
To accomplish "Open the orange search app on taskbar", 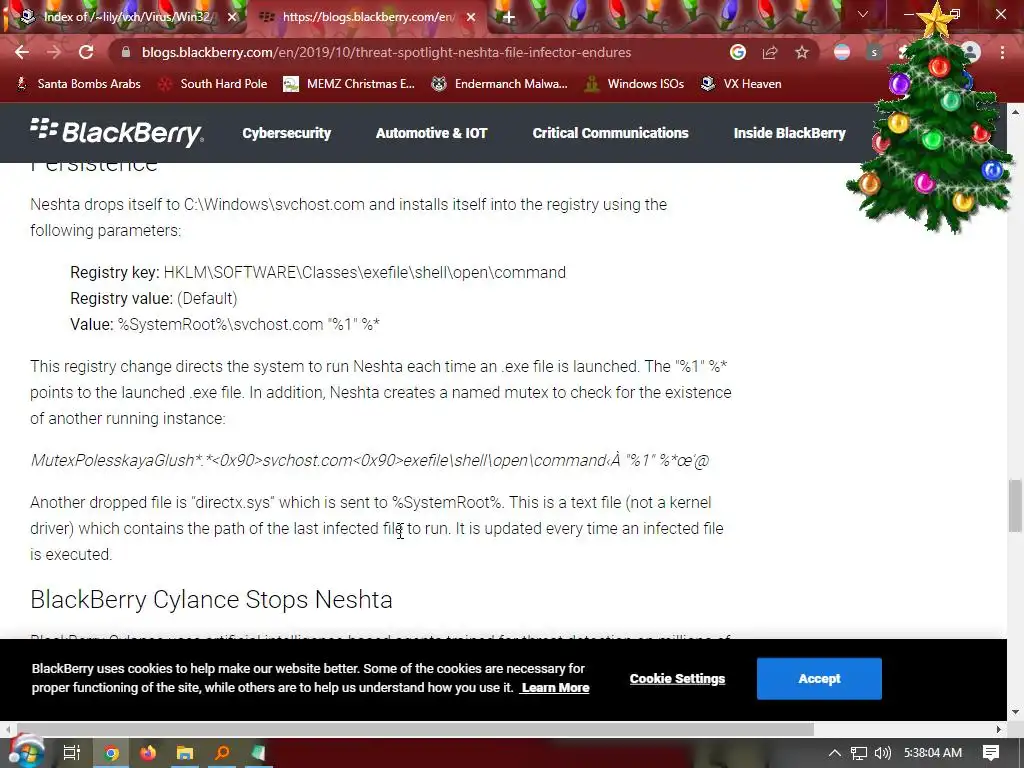I will (x=222, y=753).
